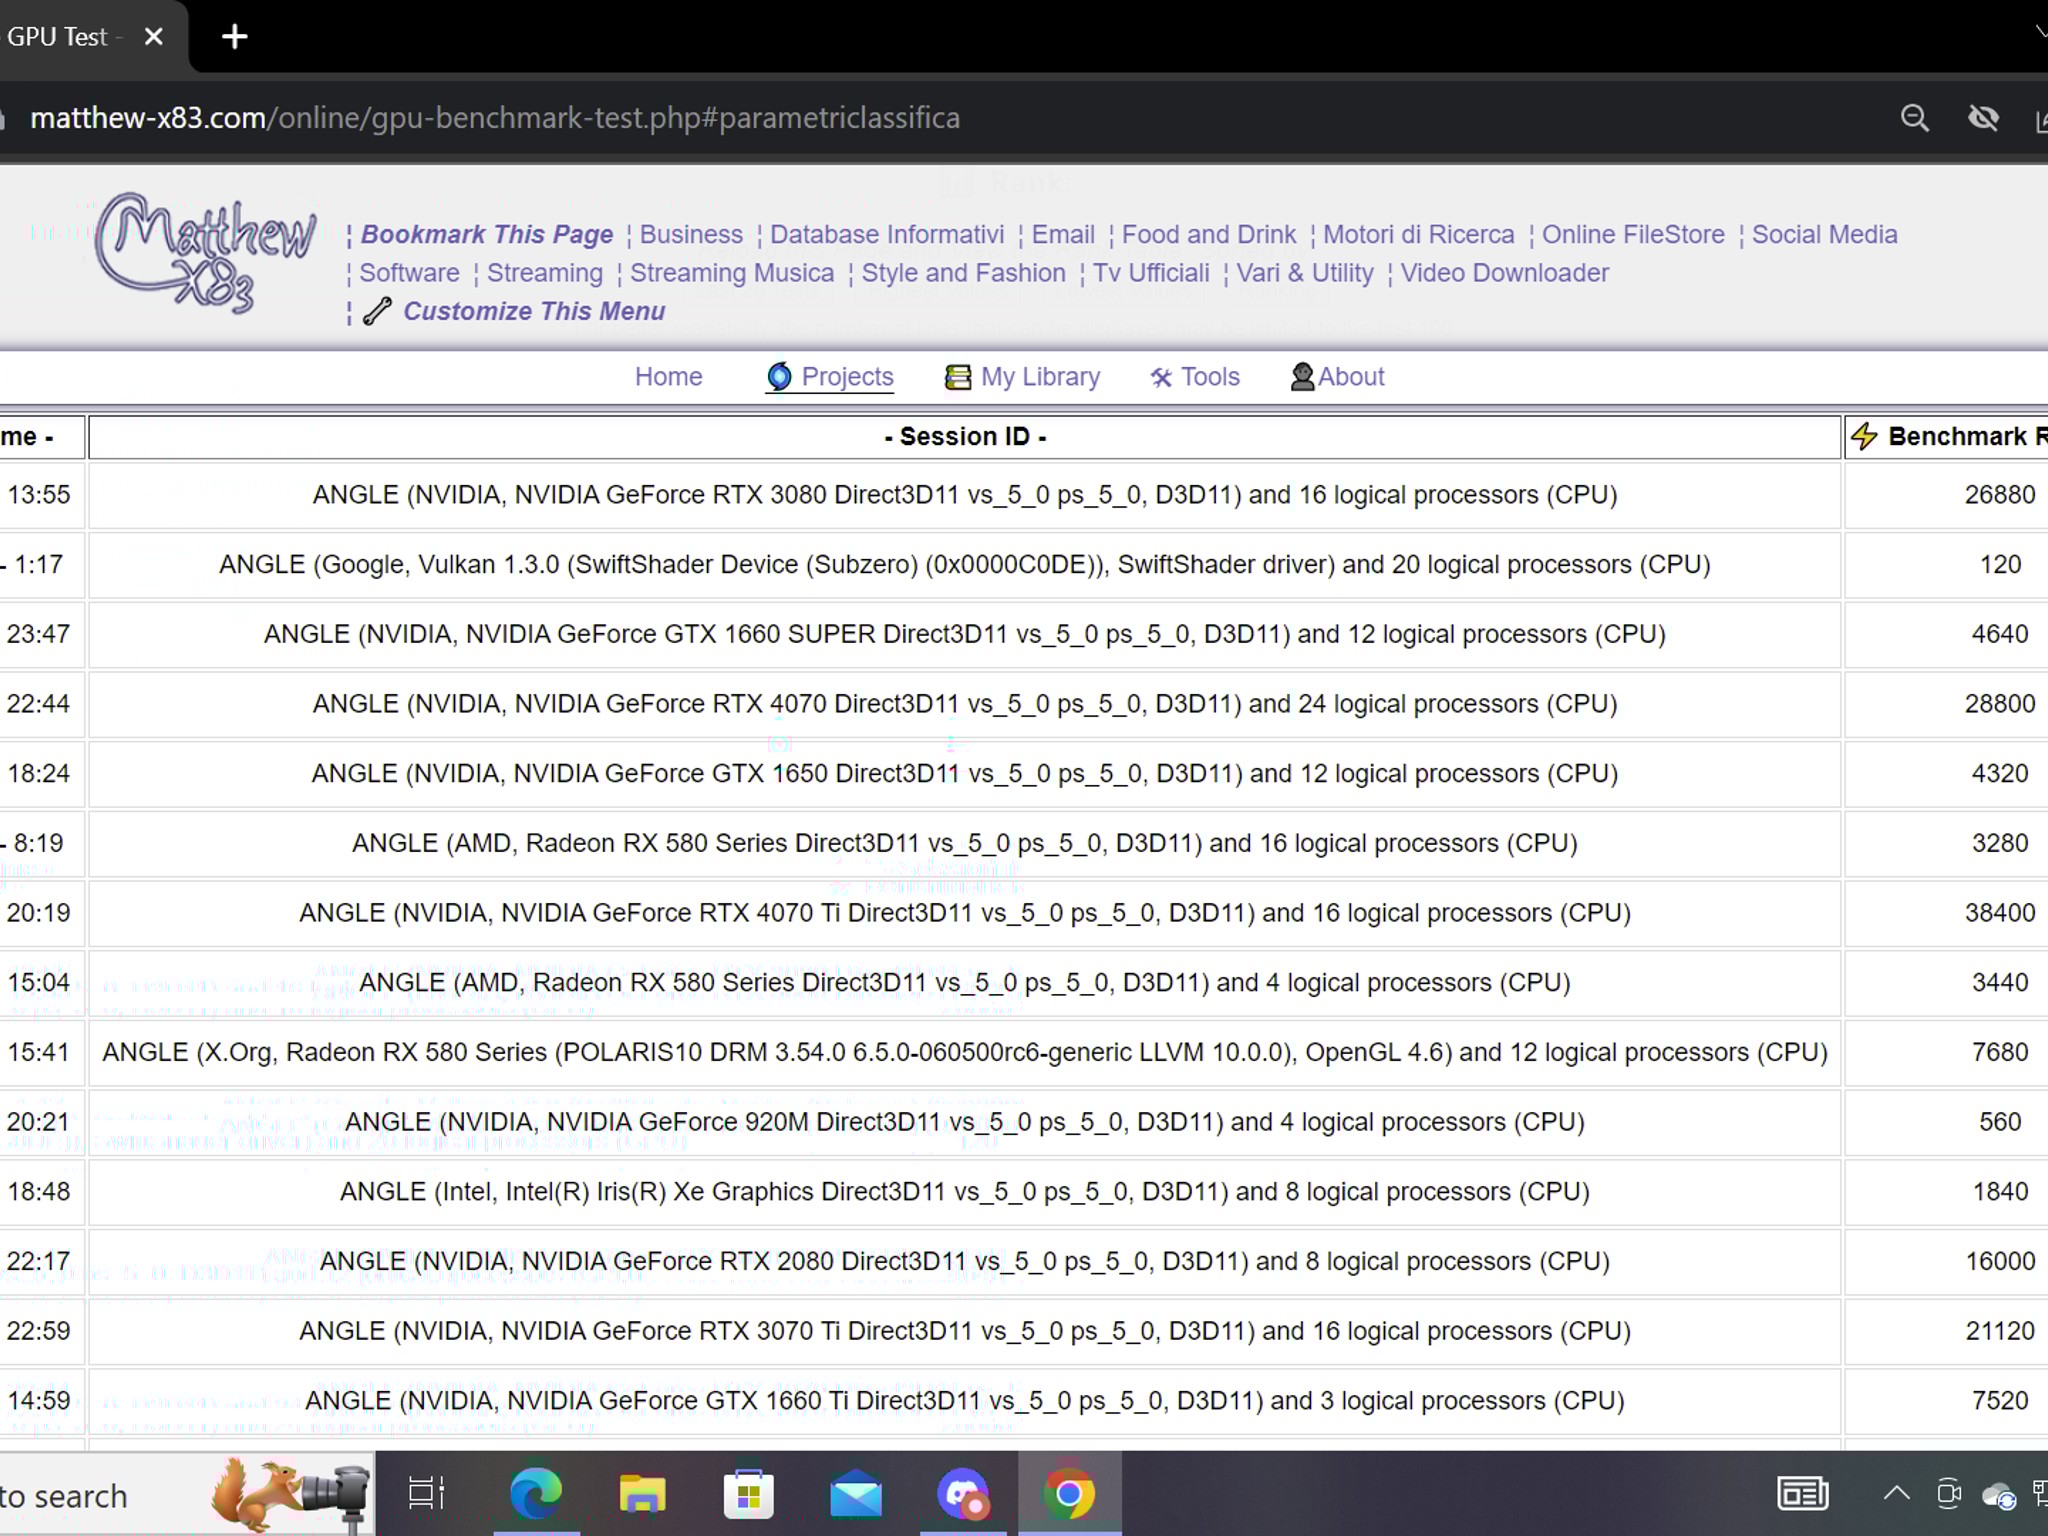Image resolution: width=2048 pixels, height=1536 pixels.
Task: Open Projects via the globe icon
Action: pos(779,377)
